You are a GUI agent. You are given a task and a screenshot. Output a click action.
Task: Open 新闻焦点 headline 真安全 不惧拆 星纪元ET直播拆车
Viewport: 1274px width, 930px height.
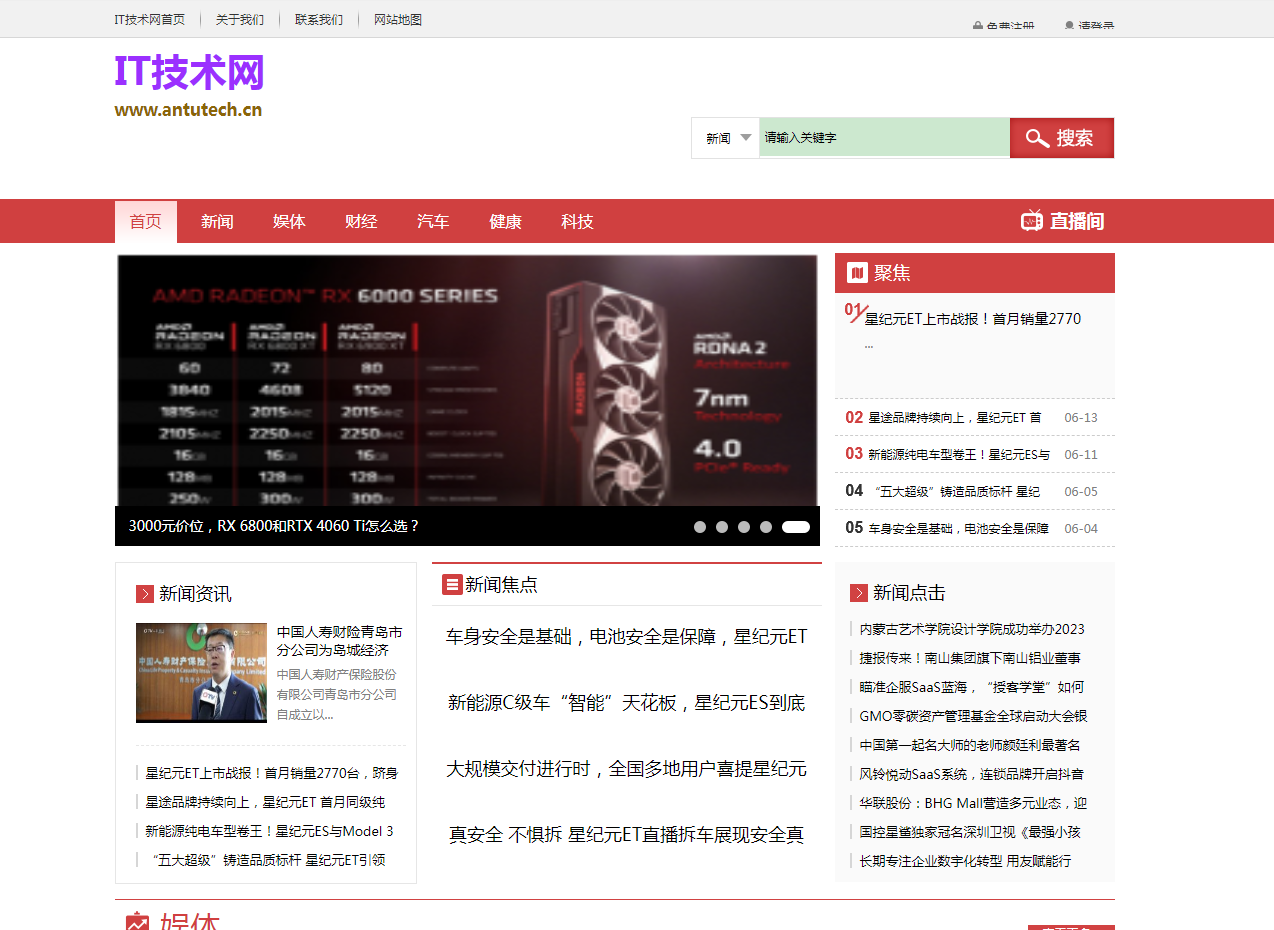pyautogui.click(x=626, y=835)
